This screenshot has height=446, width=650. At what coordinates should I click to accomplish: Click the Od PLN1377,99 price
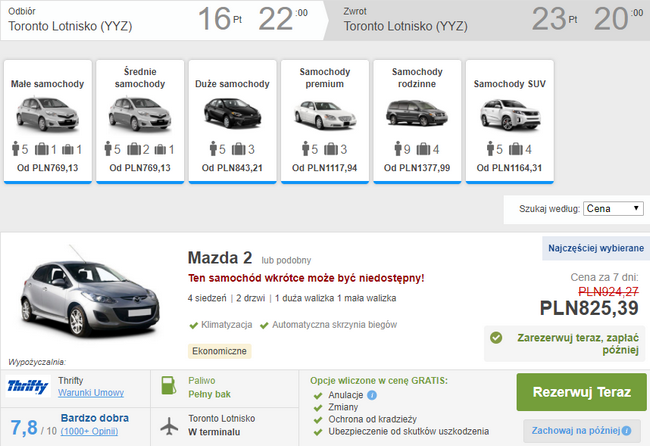click(417, 168)
